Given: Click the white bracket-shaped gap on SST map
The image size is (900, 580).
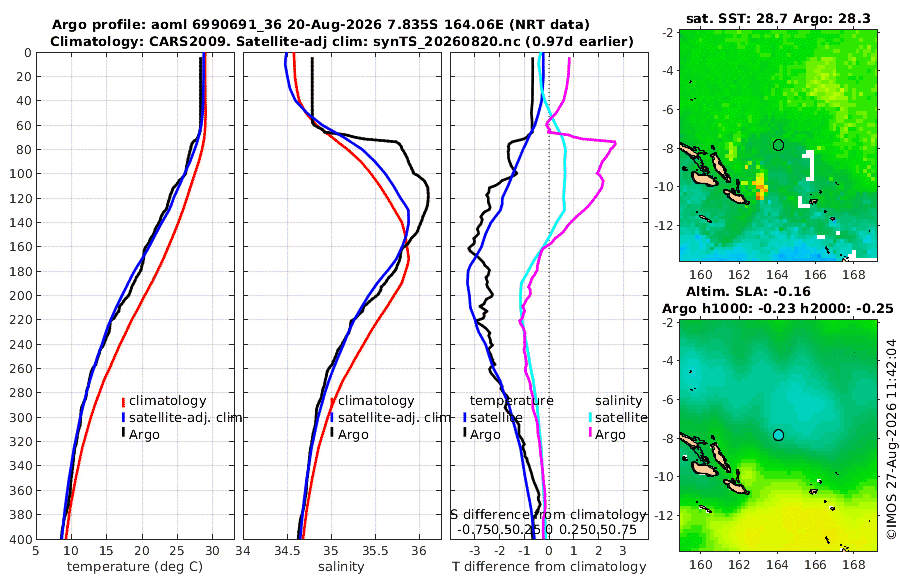Looking at the screenshot, I should [810, 165].
